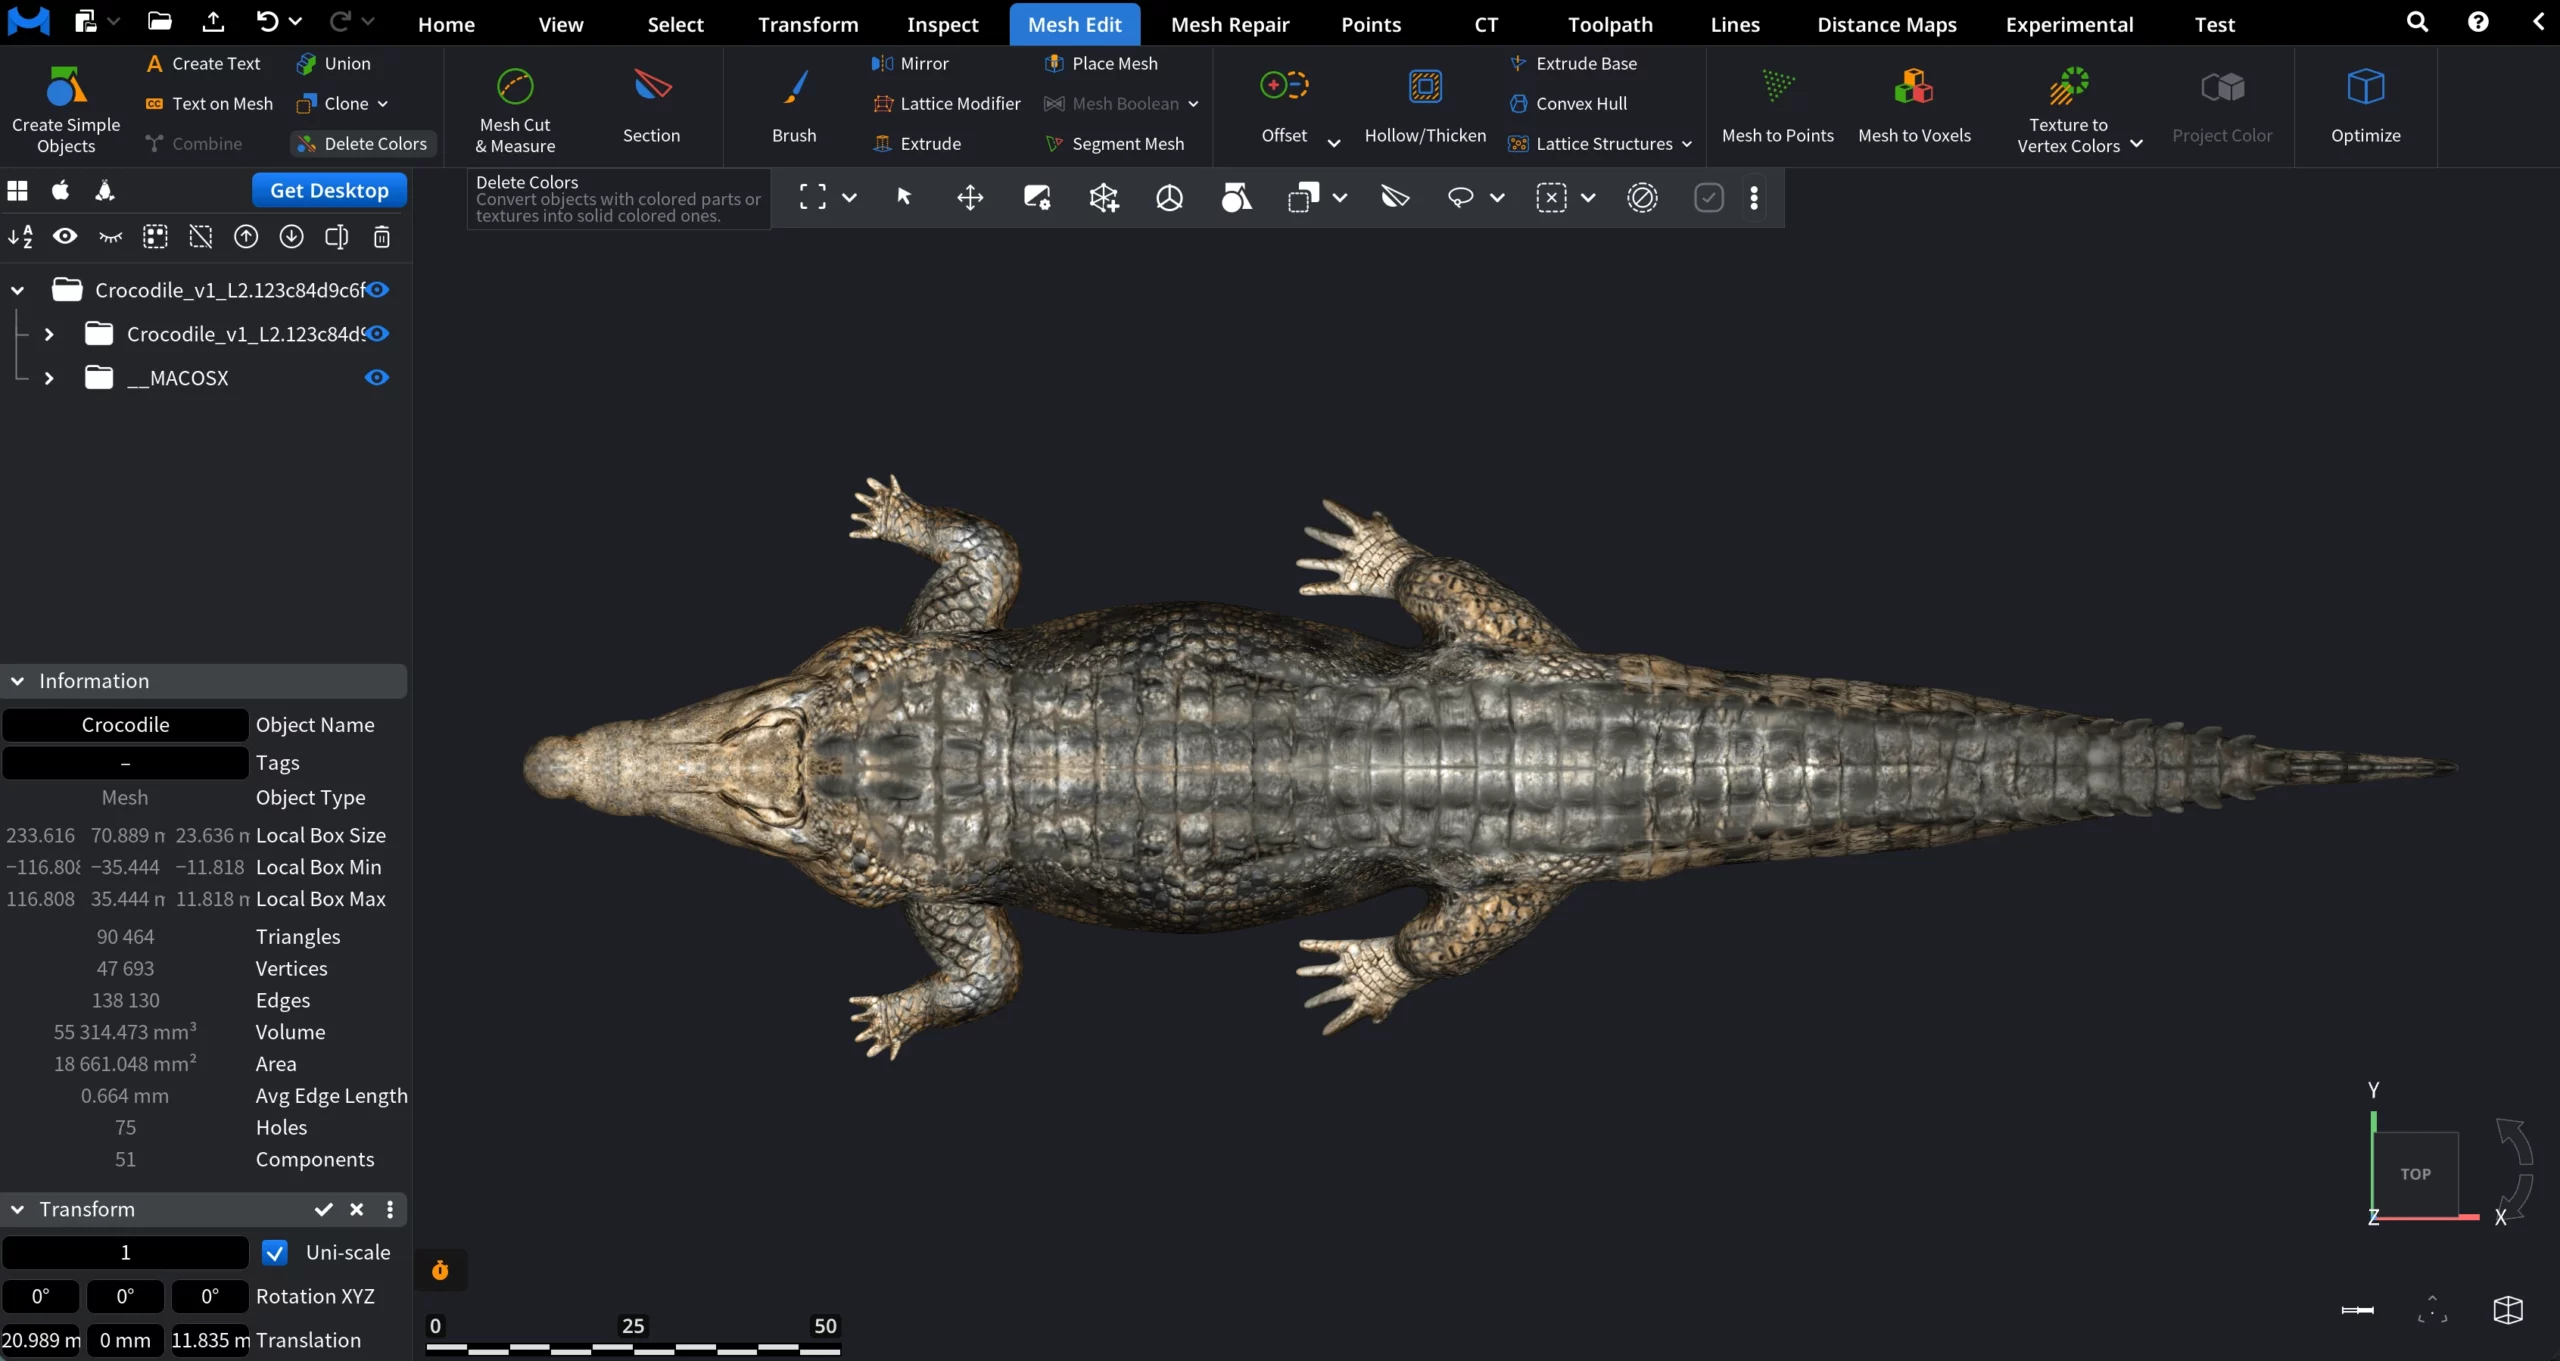The height and width of the screenshot is (1361, 2560).
Task: Open the Lattice Structures dropdown
Action: 1686,144
